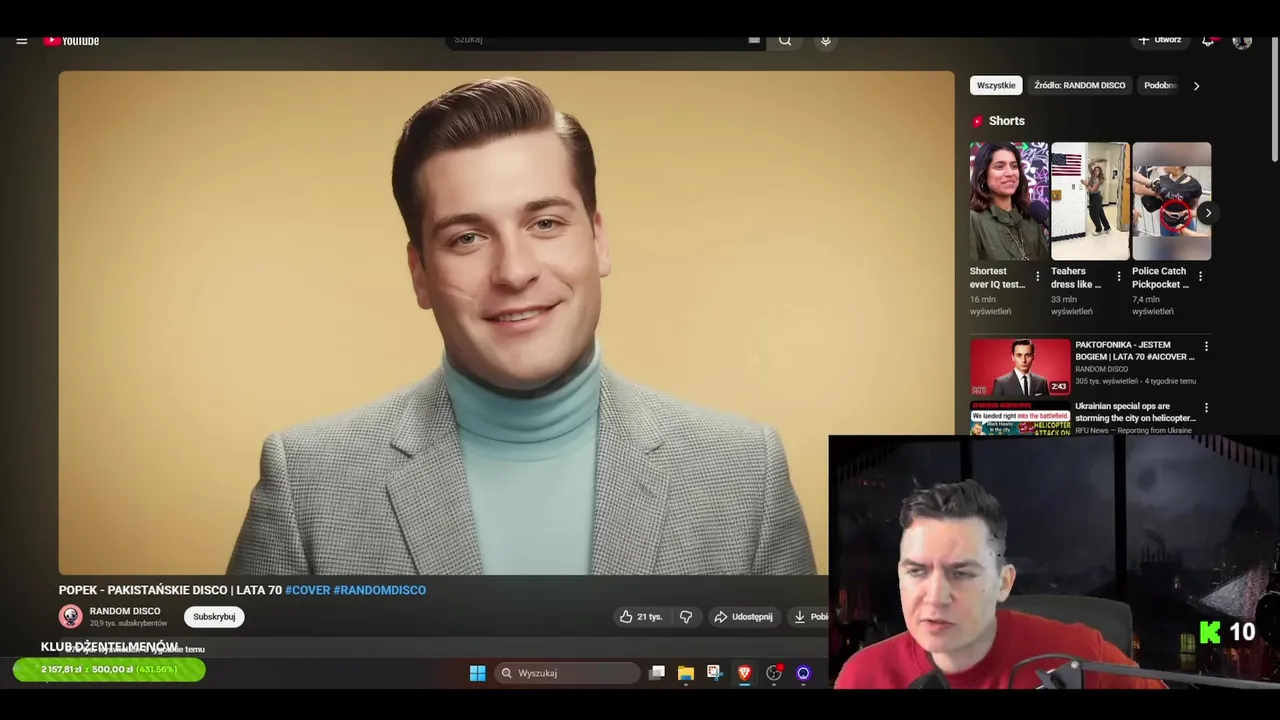
Task: Open the notifications bell
Action: coord(1208,40)
